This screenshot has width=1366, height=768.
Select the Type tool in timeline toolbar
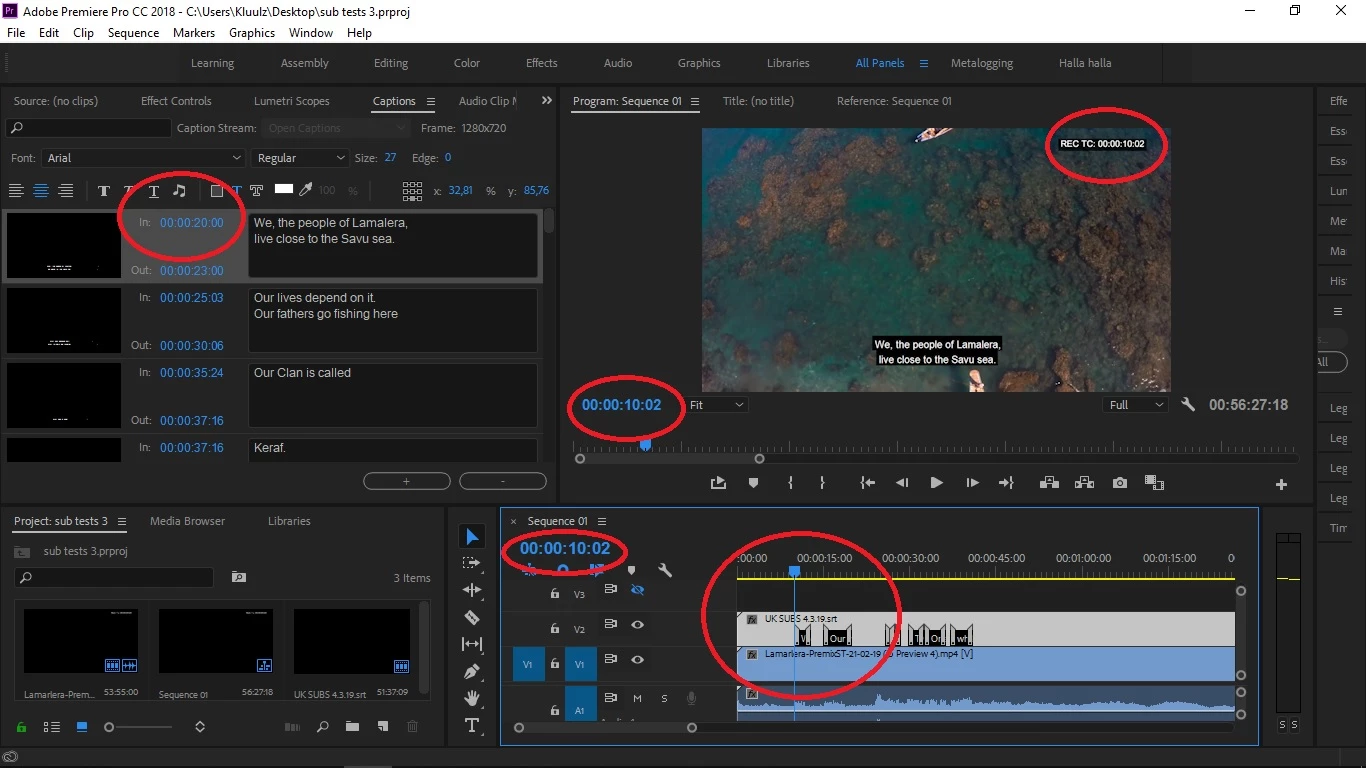472,725
